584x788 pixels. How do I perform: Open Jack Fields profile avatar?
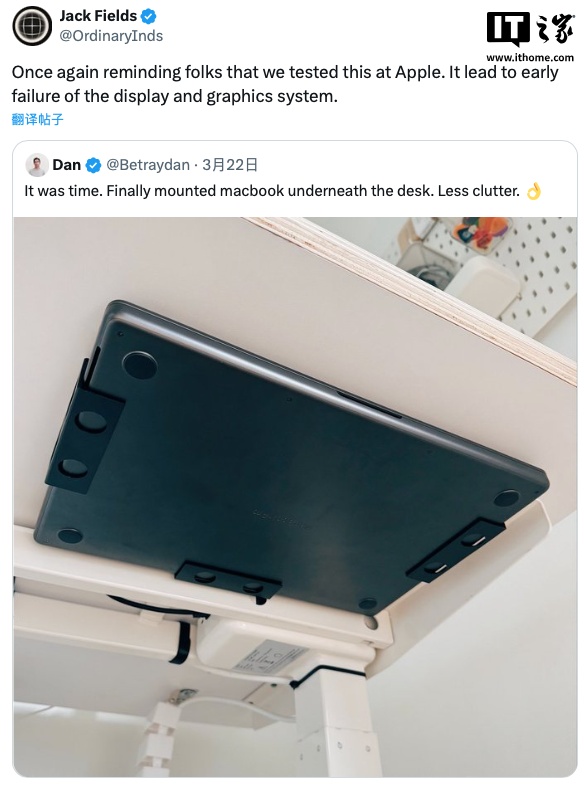click(32, 26)
